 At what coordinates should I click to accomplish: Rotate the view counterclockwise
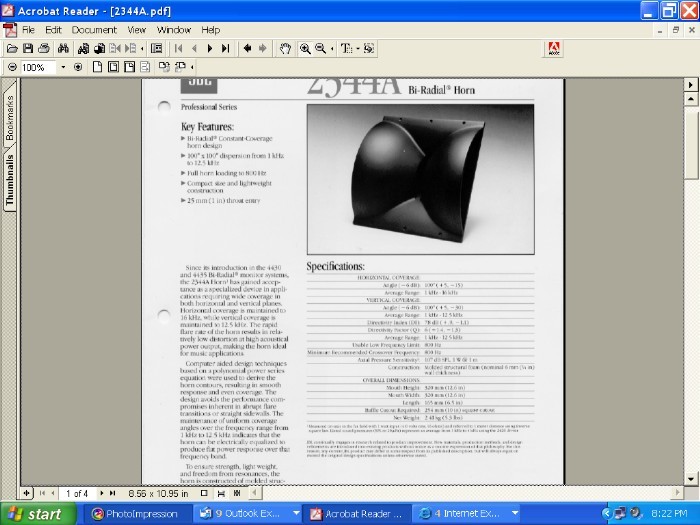coord(180,67)
